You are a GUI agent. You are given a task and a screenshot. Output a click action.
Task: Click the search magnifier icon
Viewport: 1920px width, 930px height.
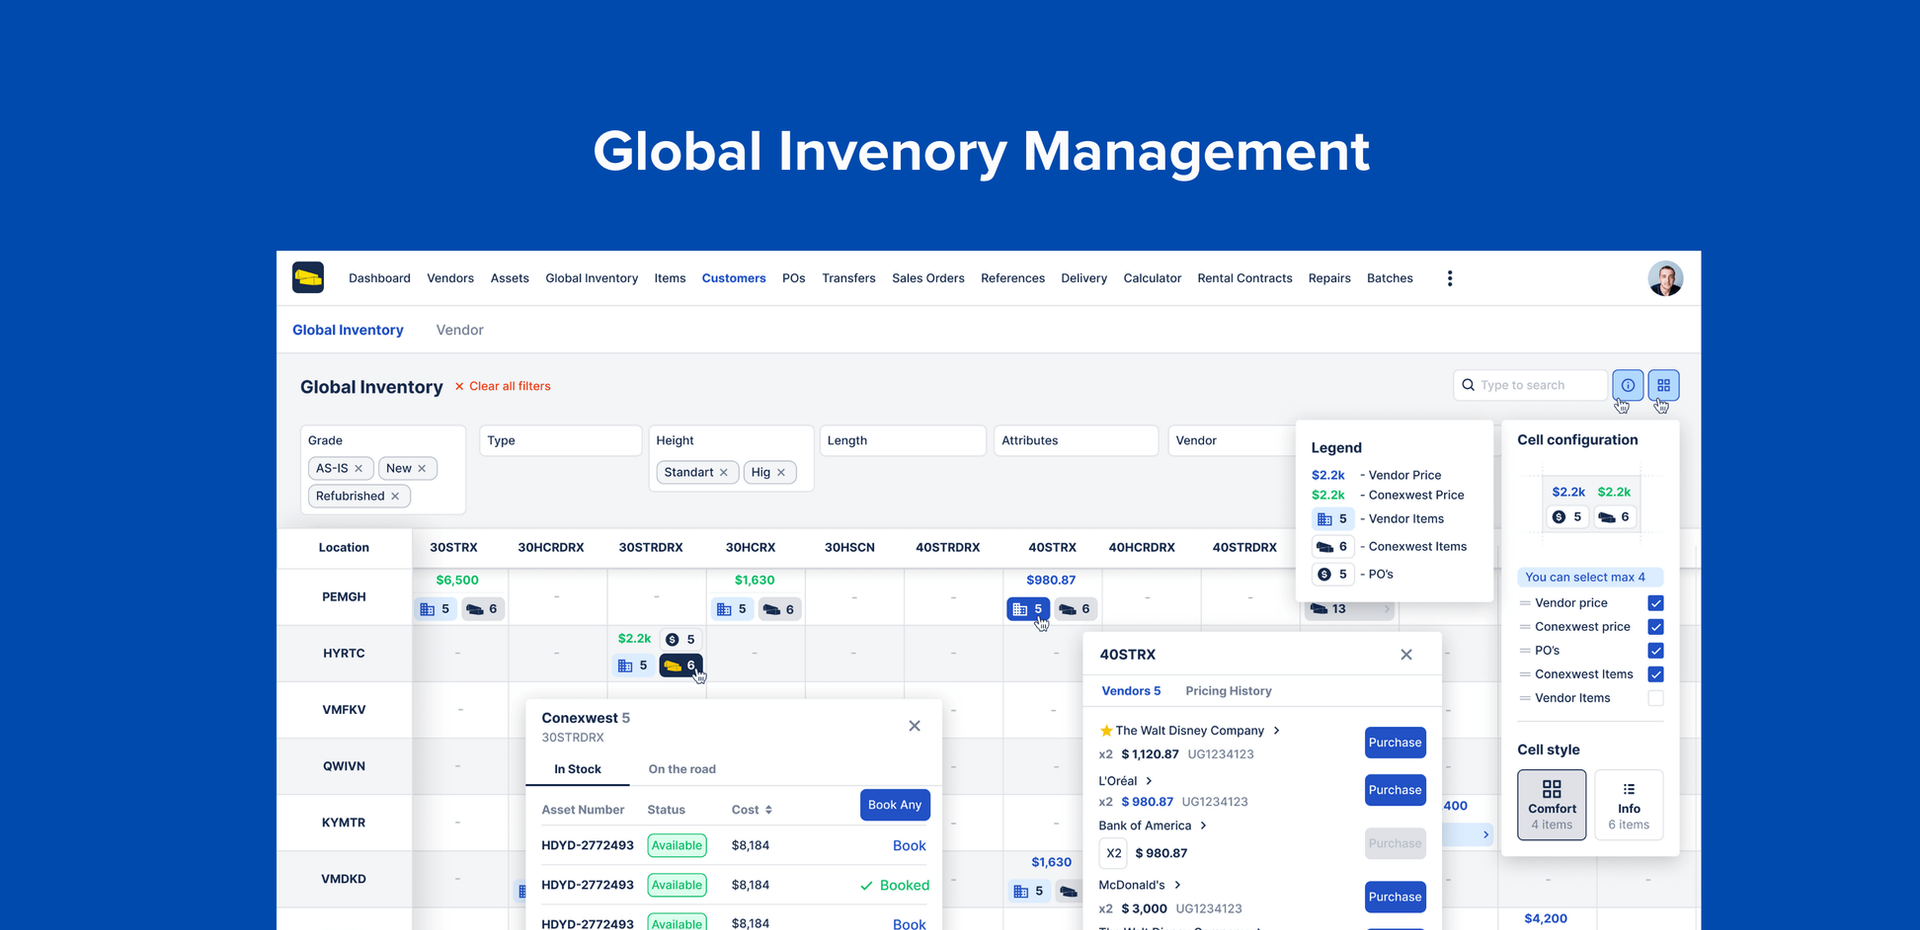point(1468,385)
